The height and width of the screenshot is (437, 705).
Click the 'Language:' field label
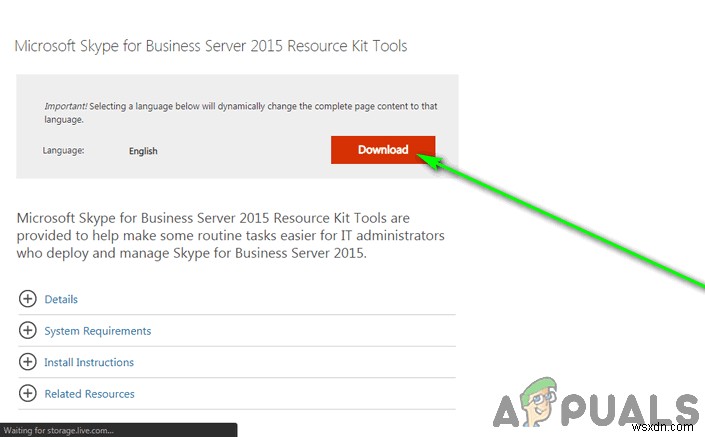(x=63, y=151)
